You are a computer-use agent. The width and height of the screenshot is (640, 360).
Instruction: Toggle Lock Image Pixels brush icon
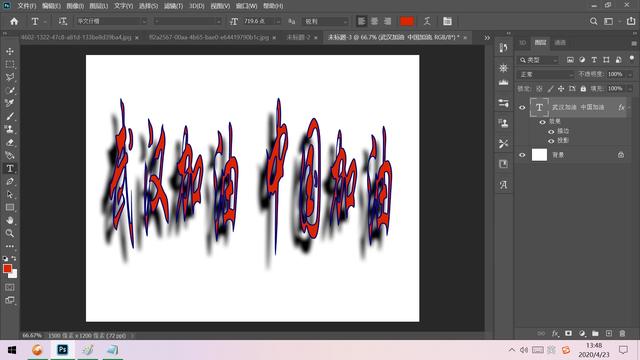[551, 89]
